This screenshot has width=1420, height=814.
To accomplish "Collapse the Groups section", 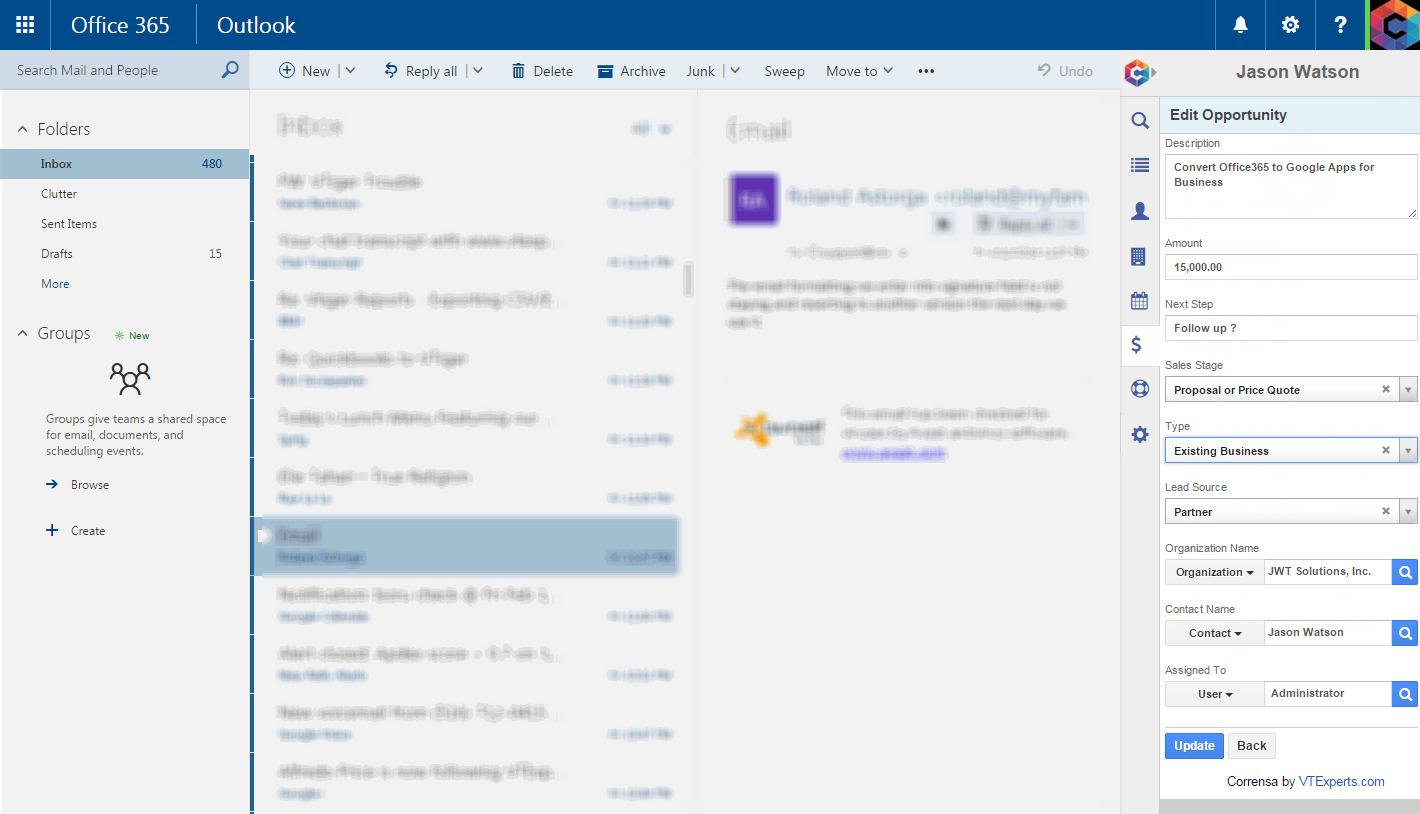I will (23, 334).
